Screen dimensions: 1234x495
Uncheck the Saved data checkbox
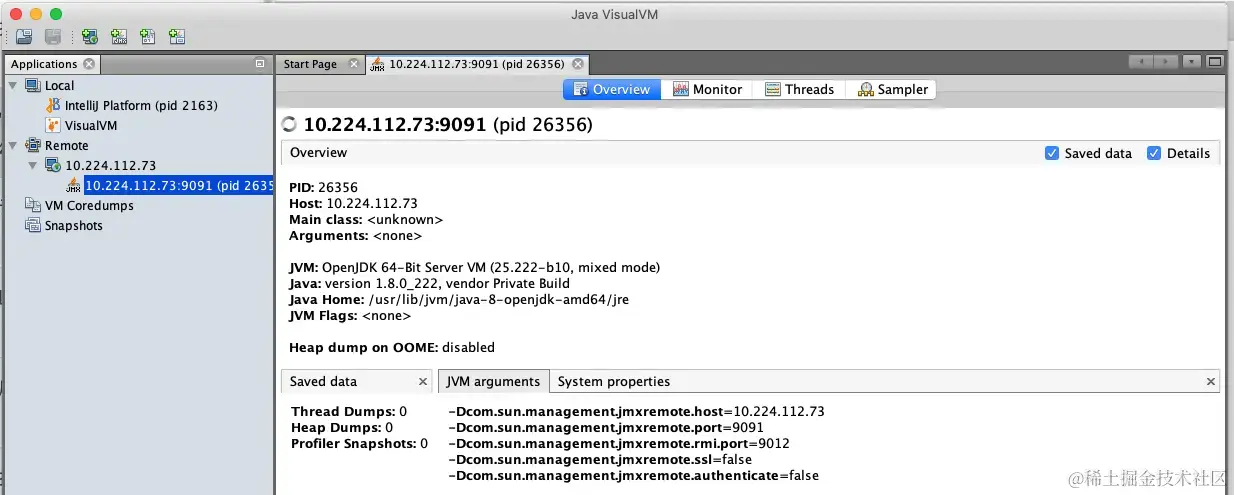point(1052,153)
